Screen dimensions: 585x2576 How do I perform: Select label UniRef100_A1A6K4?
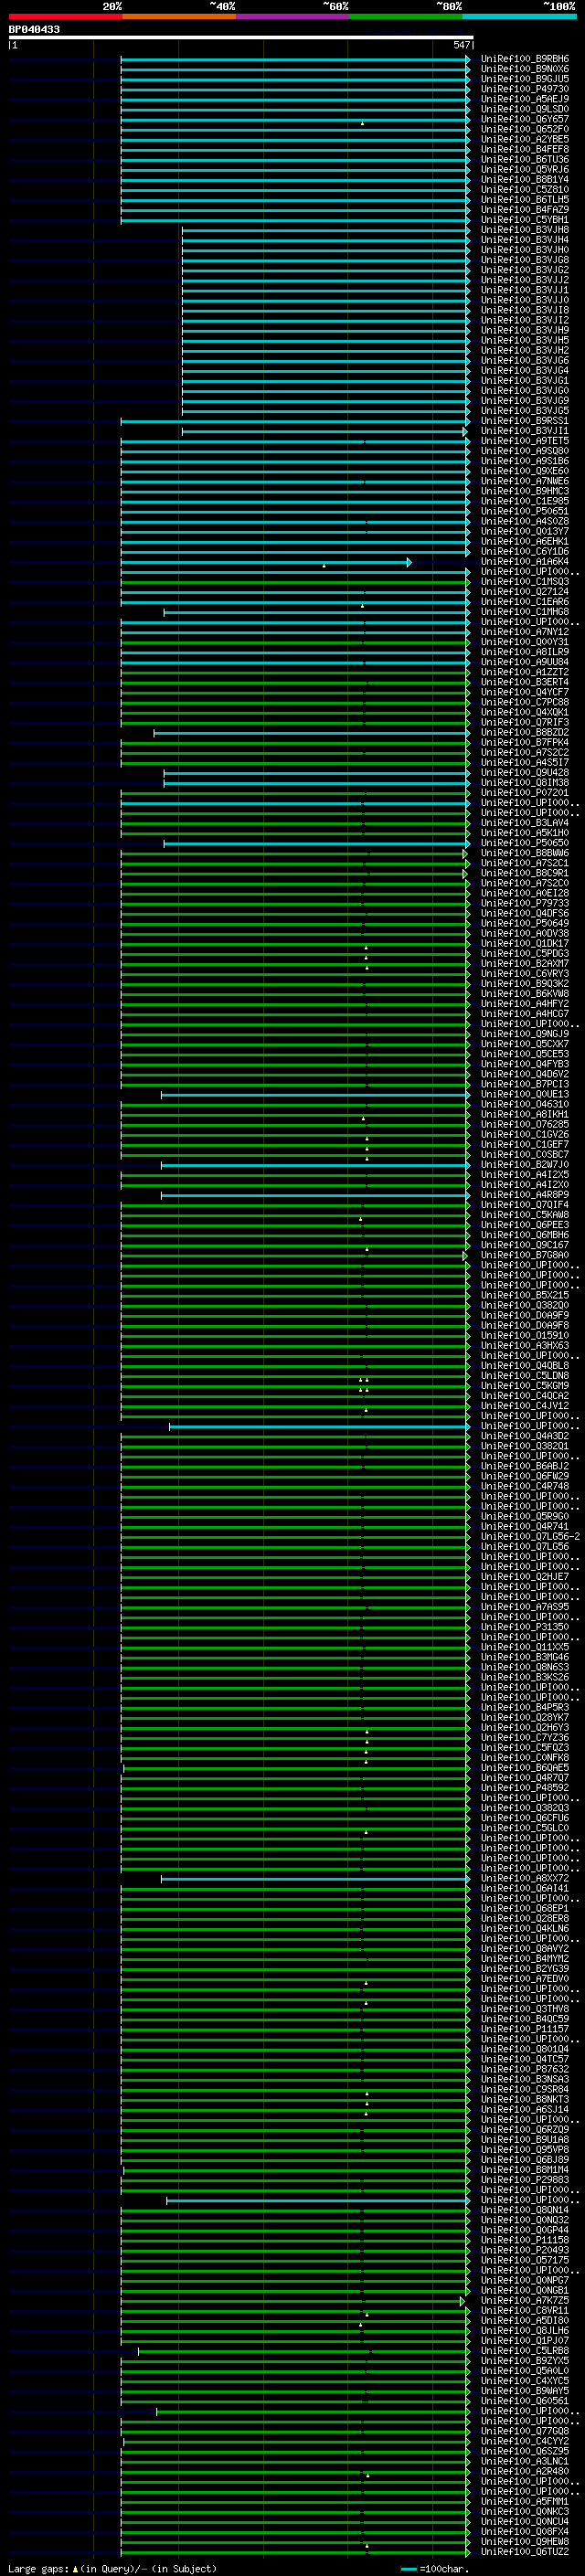pos(525,562)
